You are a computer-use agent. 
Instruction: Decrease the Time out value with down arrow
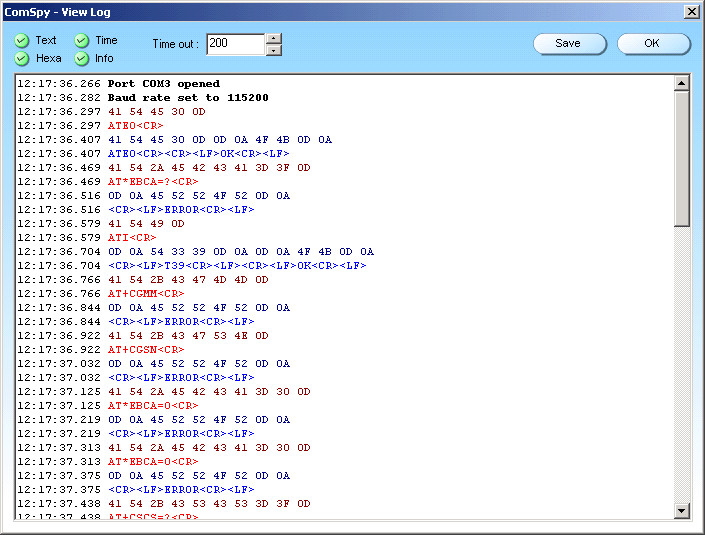pos(273,50)
